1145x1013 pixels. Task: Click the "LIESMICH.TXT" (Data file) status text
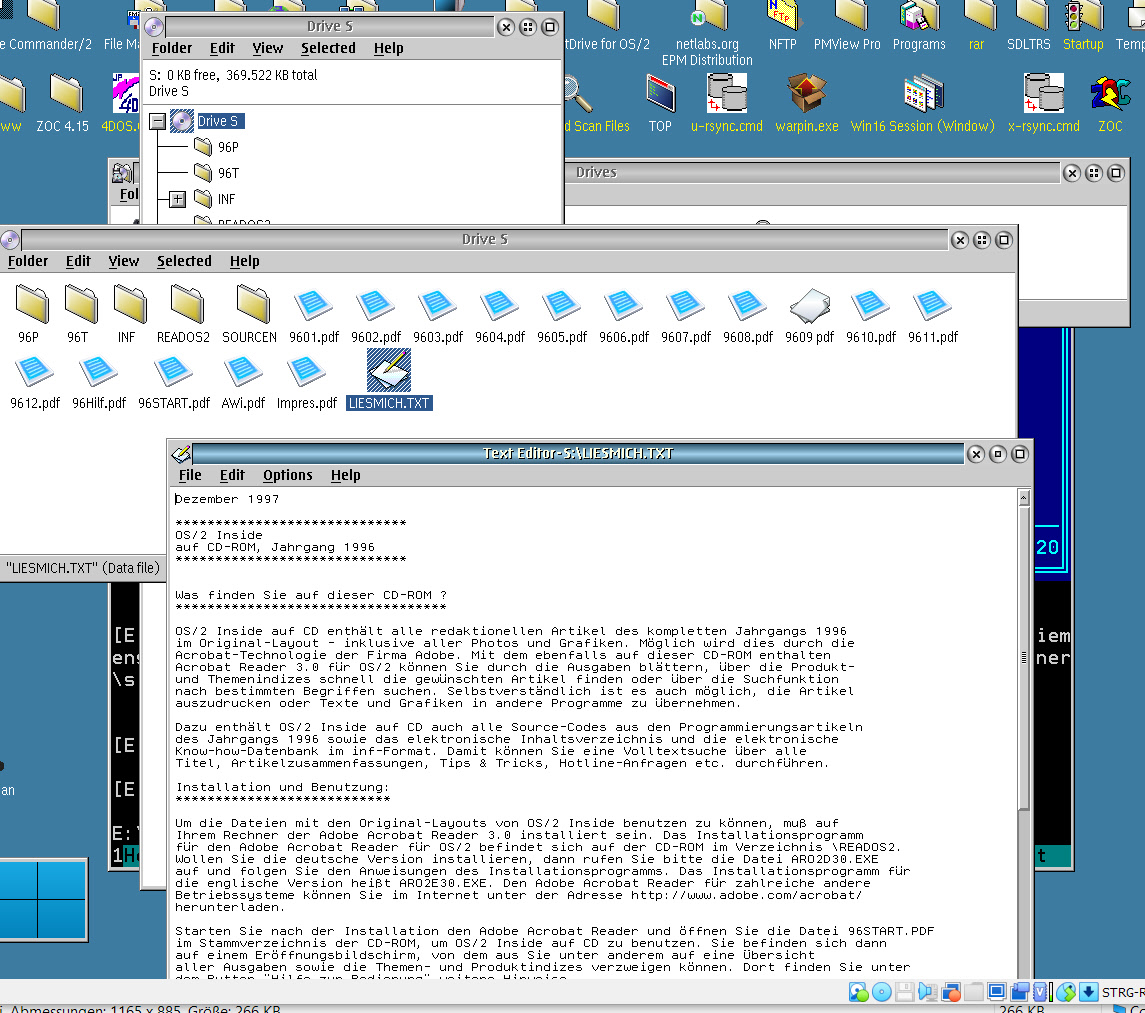click(x=83, y=567)
